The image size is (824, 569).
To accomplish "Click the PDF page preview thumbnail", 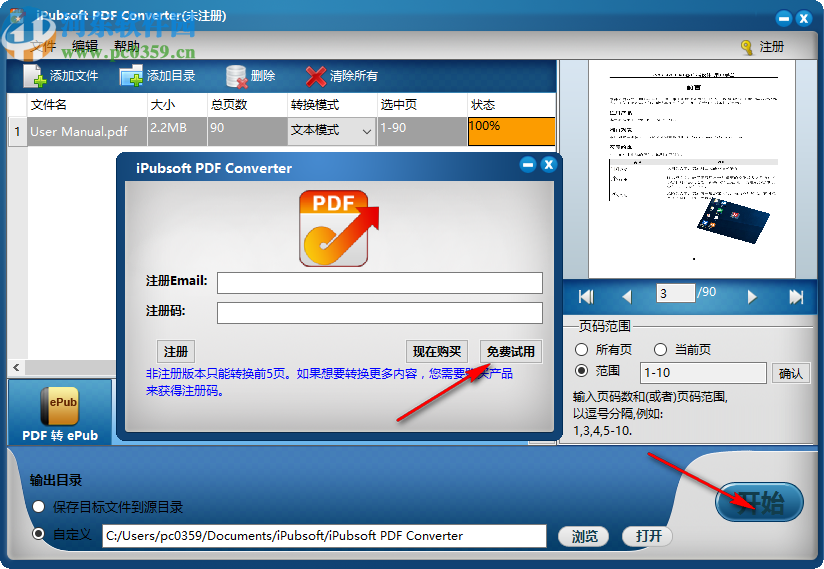I will point(692,169).
